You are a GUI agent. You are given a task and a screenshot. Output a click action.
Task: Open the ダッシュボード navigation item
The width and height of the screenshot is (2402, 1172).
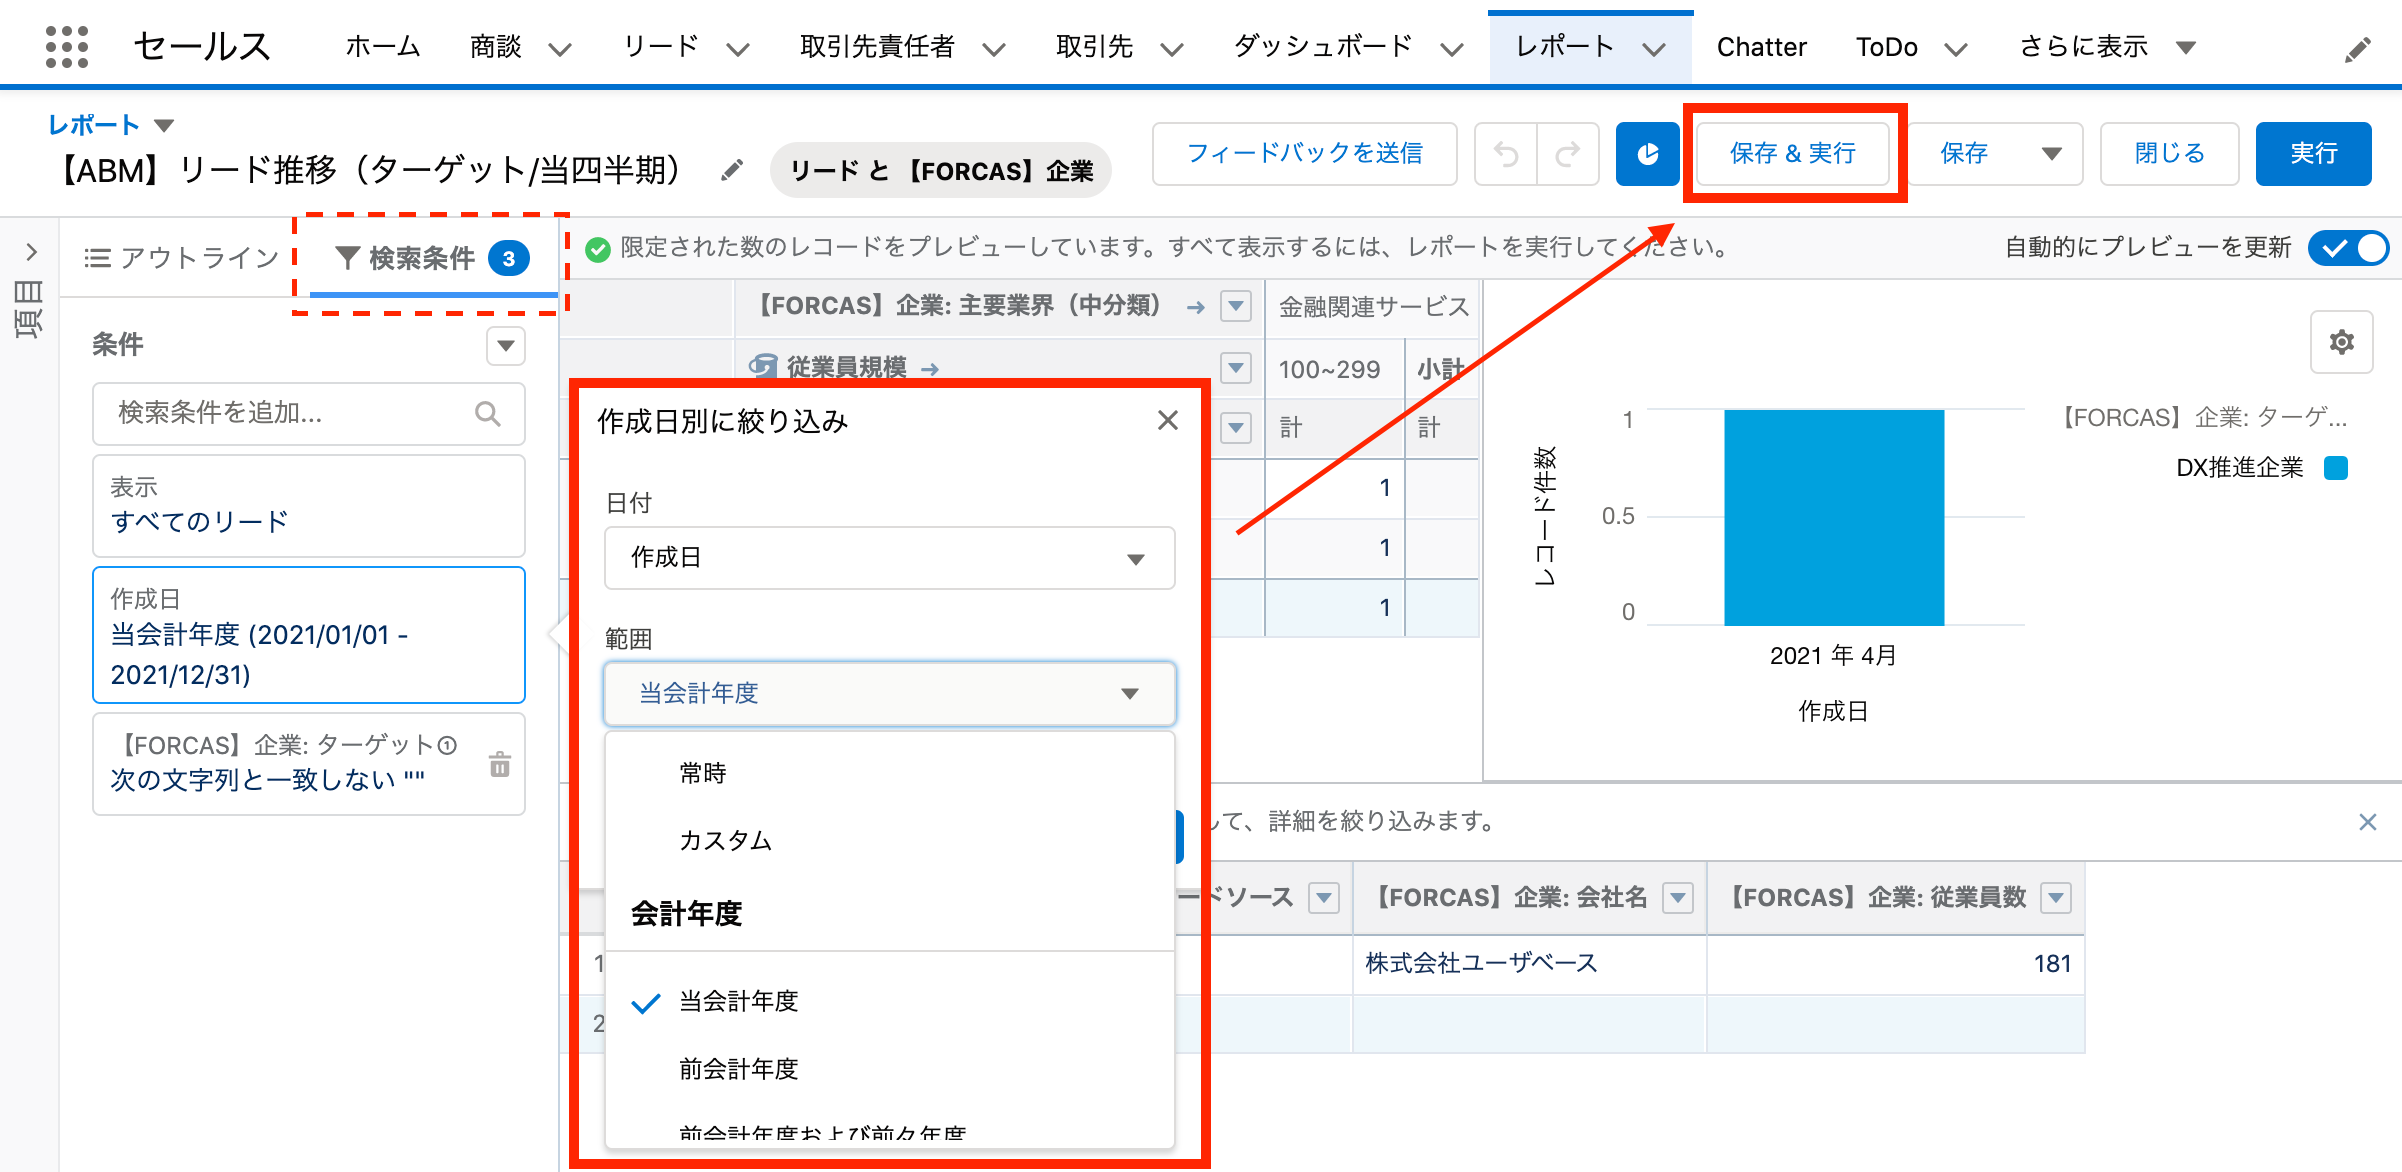click(x=1322, y=47)
